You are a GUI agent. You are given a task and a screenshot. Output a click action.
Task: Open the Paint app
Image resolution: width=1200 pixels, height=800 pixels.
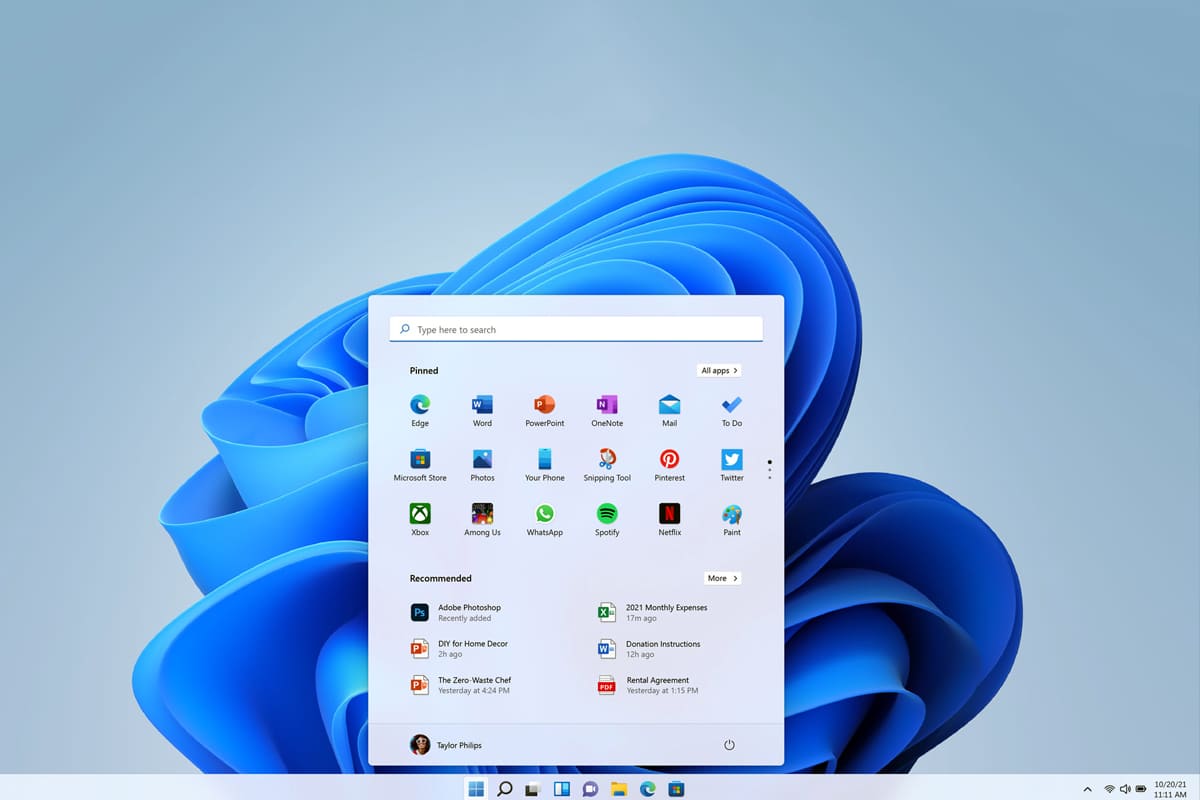(x=732, y=520)
